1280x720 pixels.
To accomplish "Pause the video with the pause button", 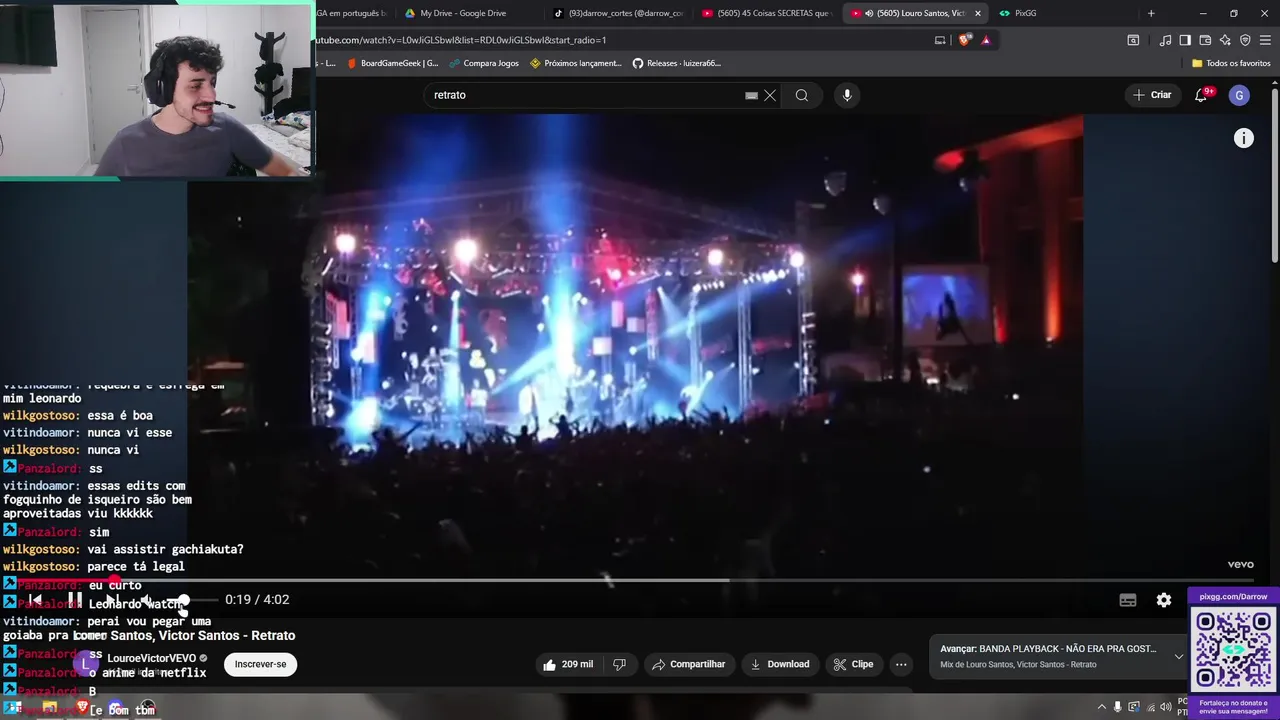I will pos(74,600).
